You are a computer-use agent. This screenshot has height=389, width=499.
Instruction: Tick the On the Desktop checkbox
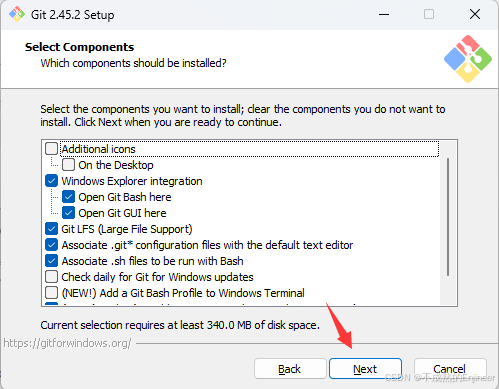point(68,165)
